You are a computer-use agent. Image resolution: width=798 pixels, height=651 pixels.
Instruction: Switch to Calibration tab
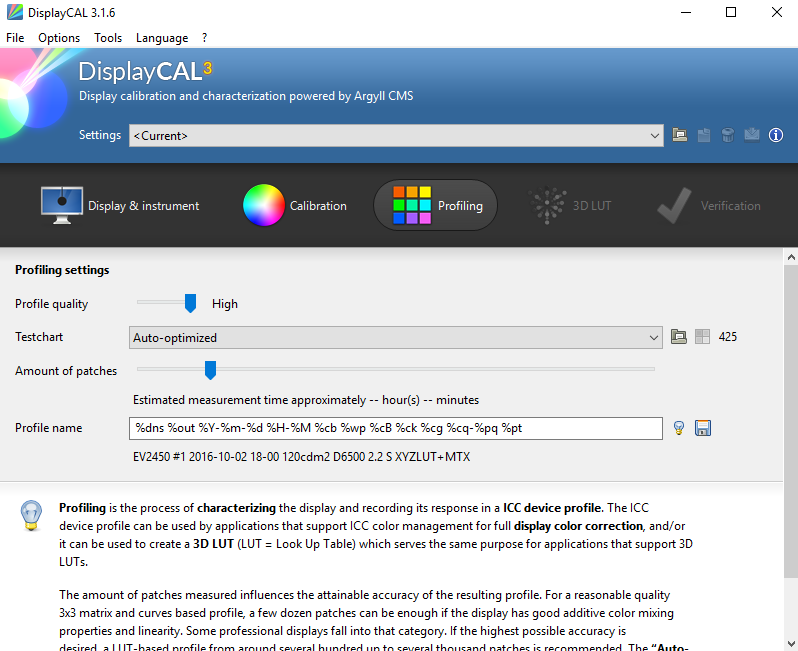pos(295,205)
